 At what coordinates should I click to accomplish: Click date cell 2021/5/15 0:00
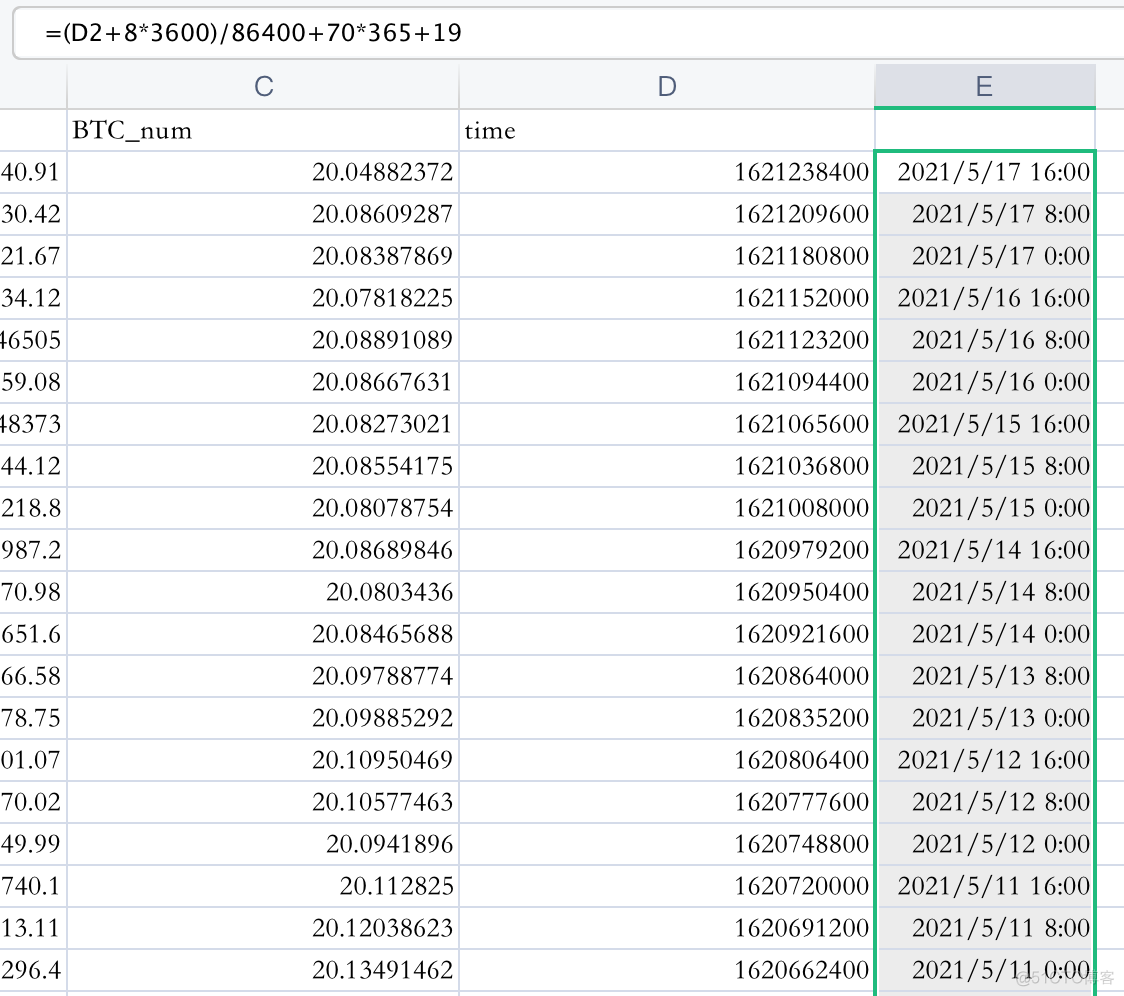pyautogui.click(x=985, y=508)
